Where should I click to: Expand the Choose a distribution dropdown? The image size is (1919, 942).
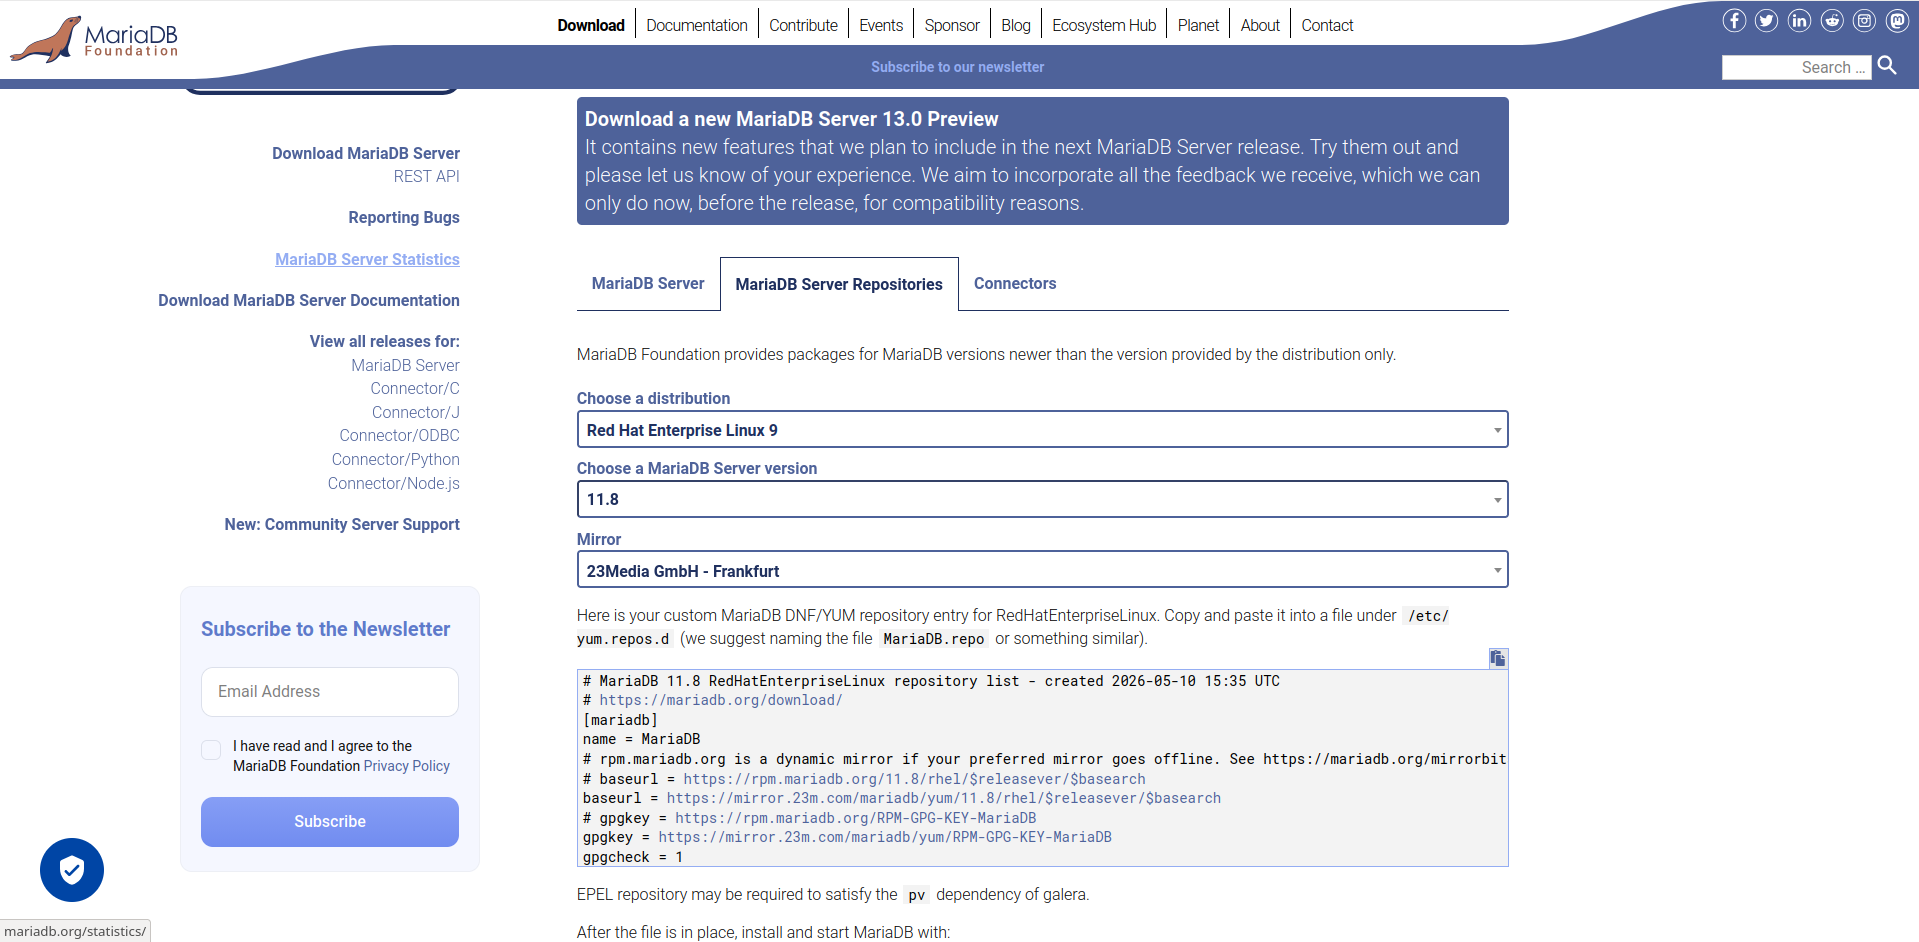1042,430
